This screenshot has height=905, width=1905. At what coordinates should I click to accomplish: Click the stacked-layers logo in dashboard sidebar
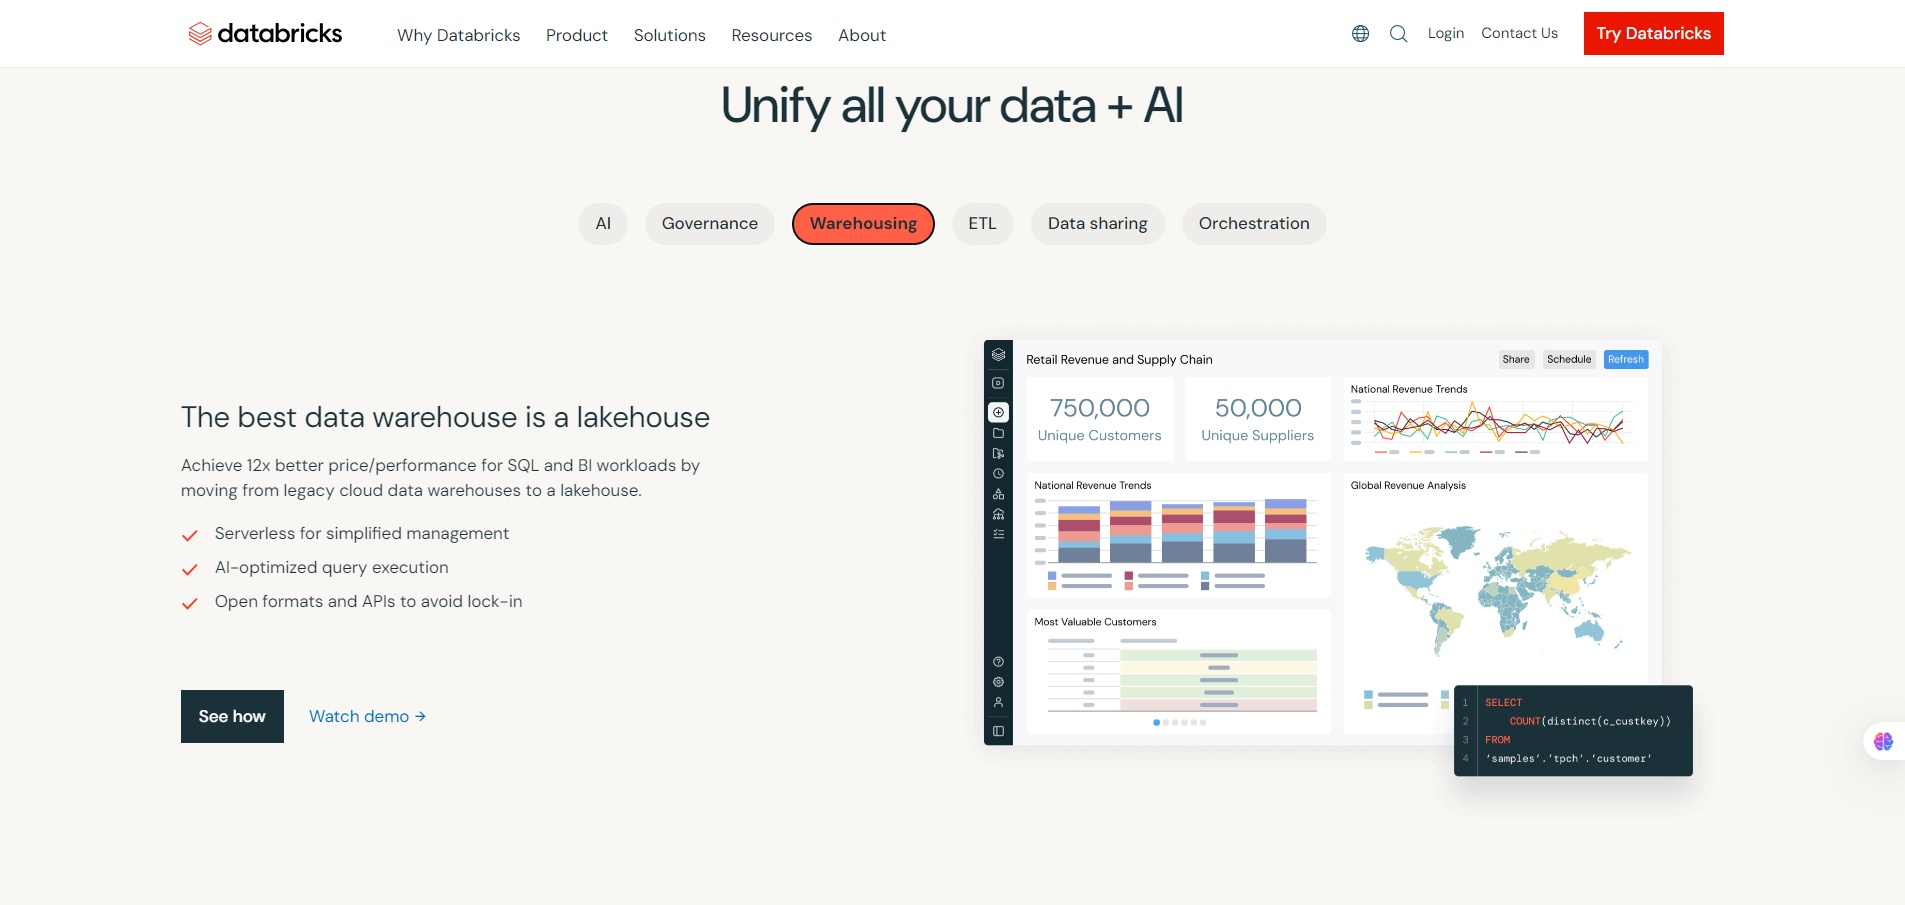click(998, 355)
